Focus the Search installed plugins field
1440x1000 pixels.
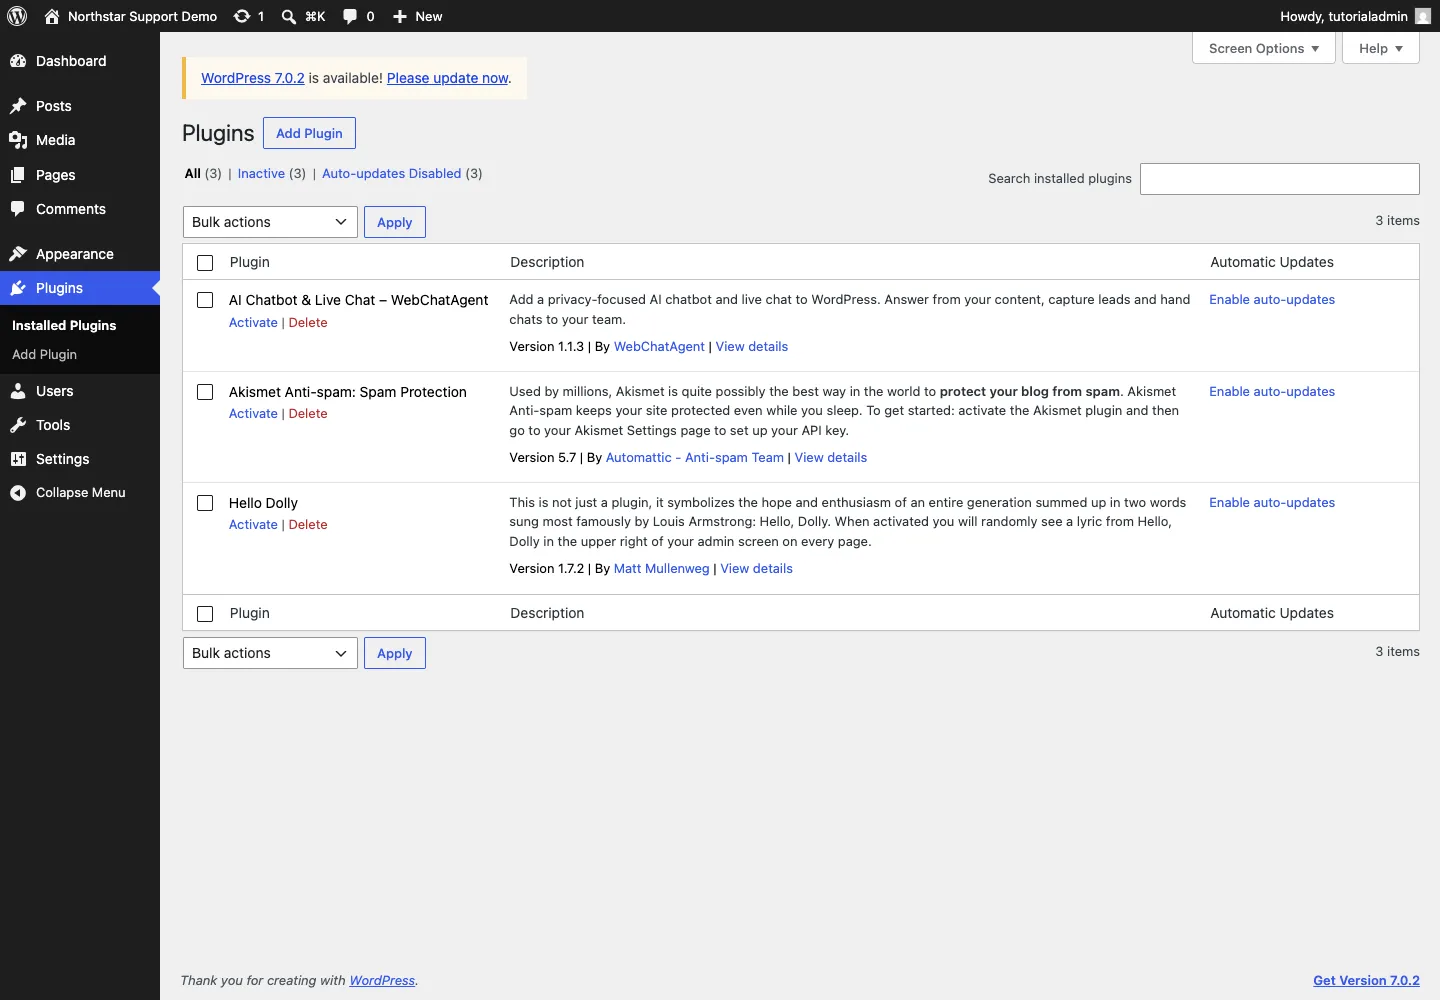(x=1280, y=179)
